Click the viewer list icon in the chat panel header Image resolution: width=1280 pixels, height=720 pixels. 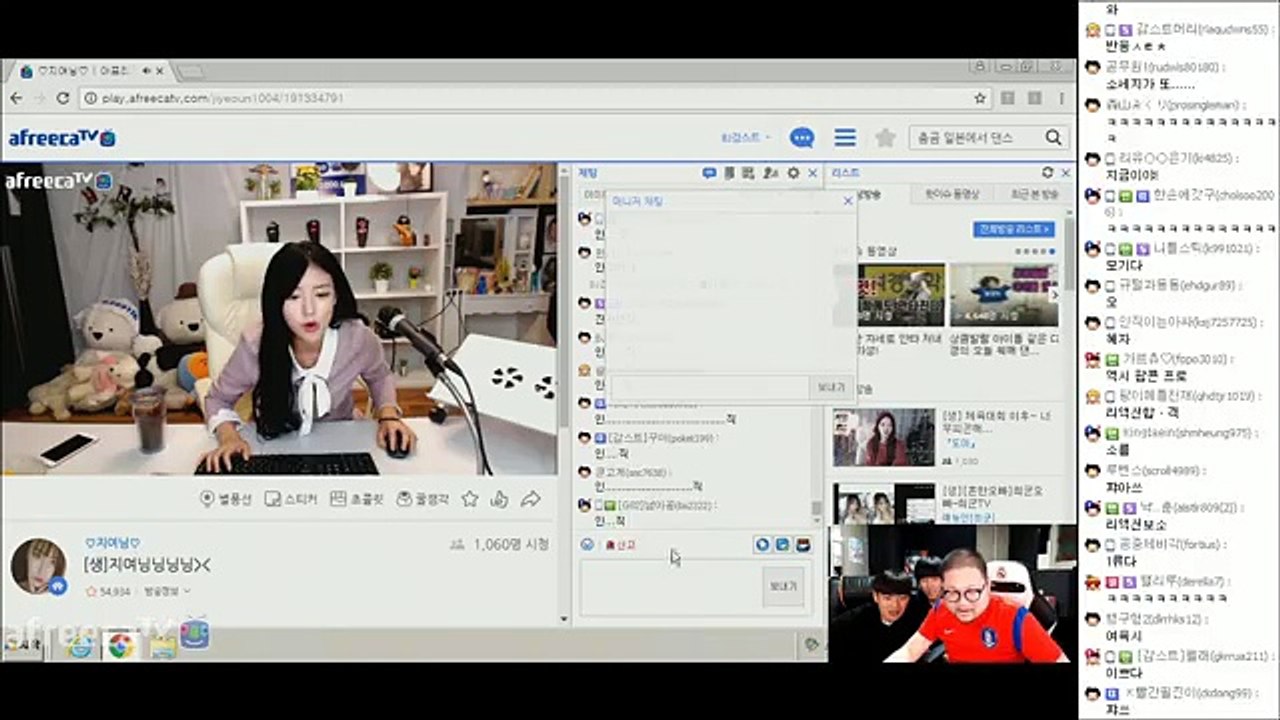tap(771, 173)
